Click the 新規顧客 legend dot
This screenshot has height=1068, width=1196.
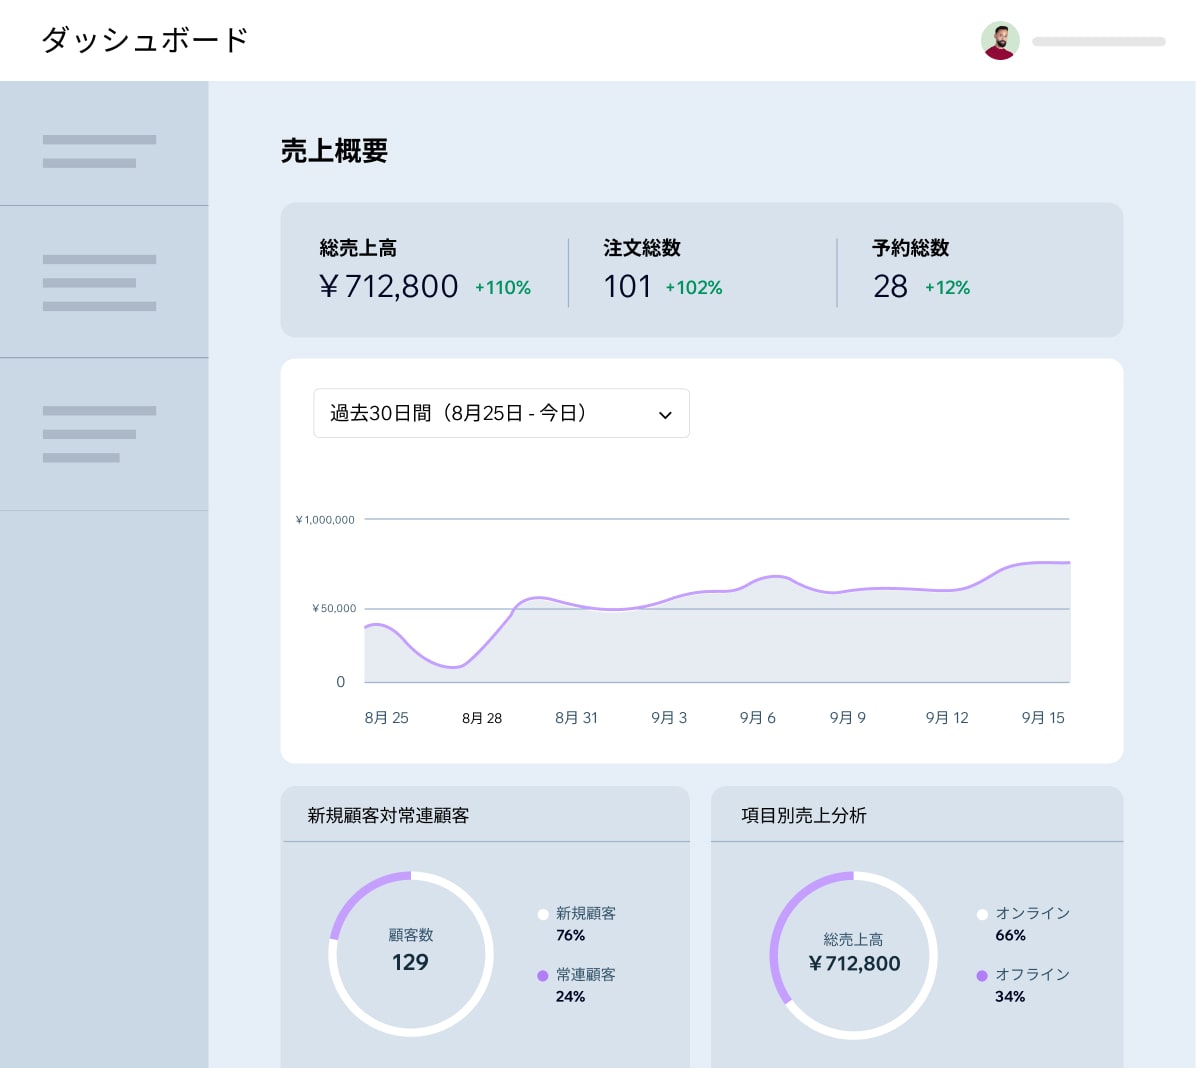(x=543, y=914)
